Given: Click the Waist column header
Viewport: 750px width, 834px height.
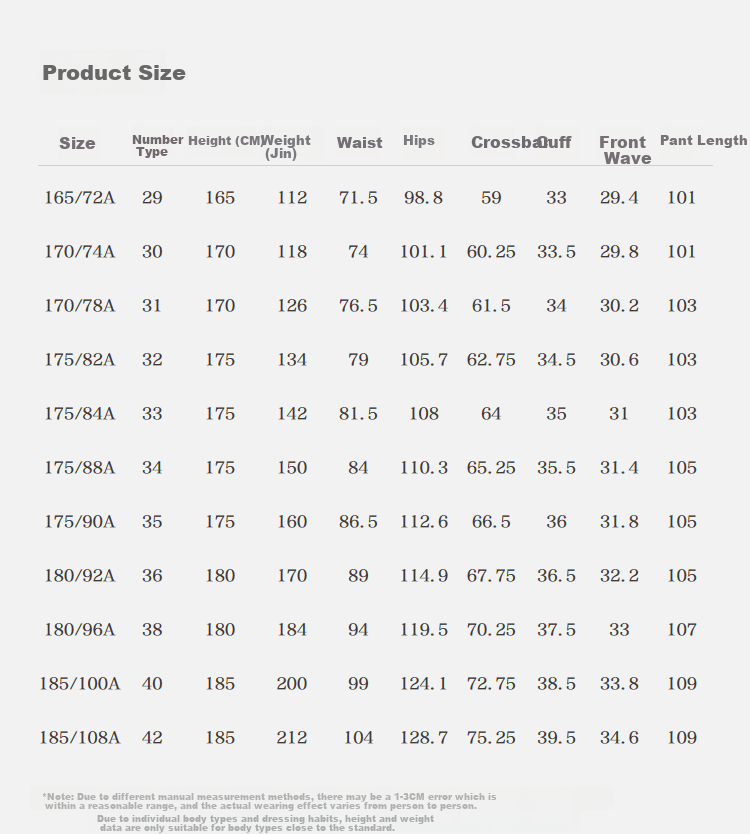Looking at the screenshot, I should [x=360, y=143].
